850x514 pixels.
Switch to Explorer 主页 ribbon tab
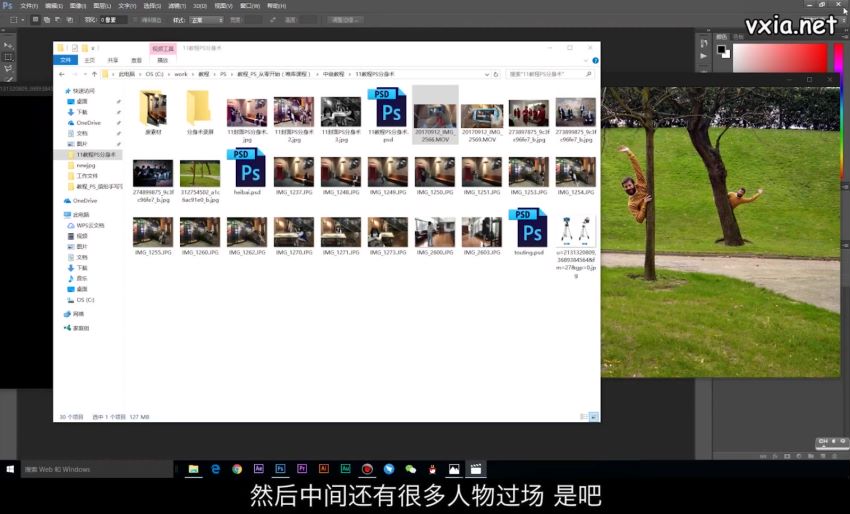(x=90, y=60)
